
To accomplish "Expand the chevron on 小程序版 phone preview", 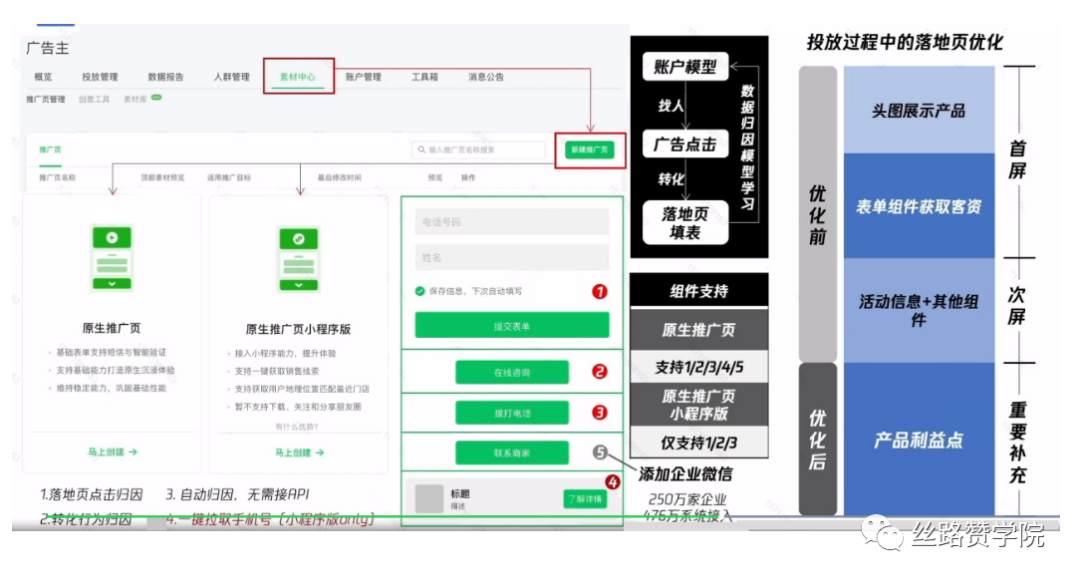I will click(x=298, y=285).
